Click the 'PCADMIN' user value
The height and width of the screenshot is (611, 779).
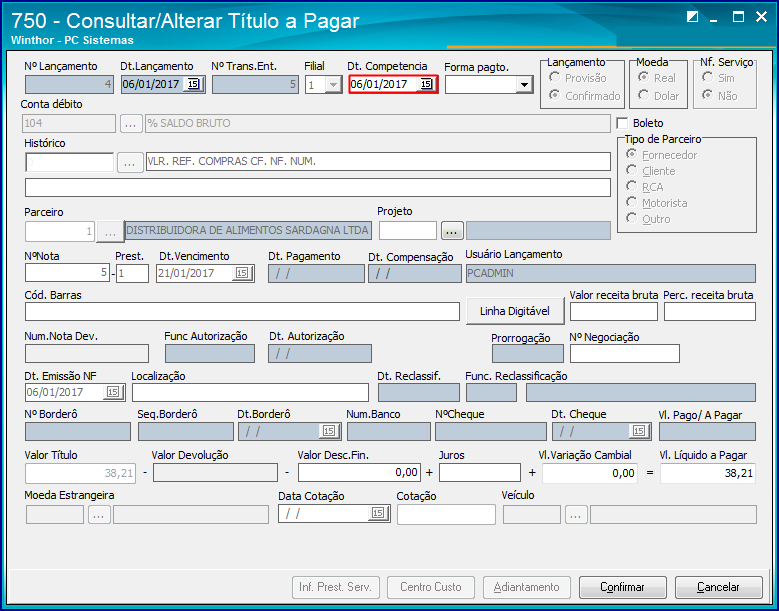(490, 273)
